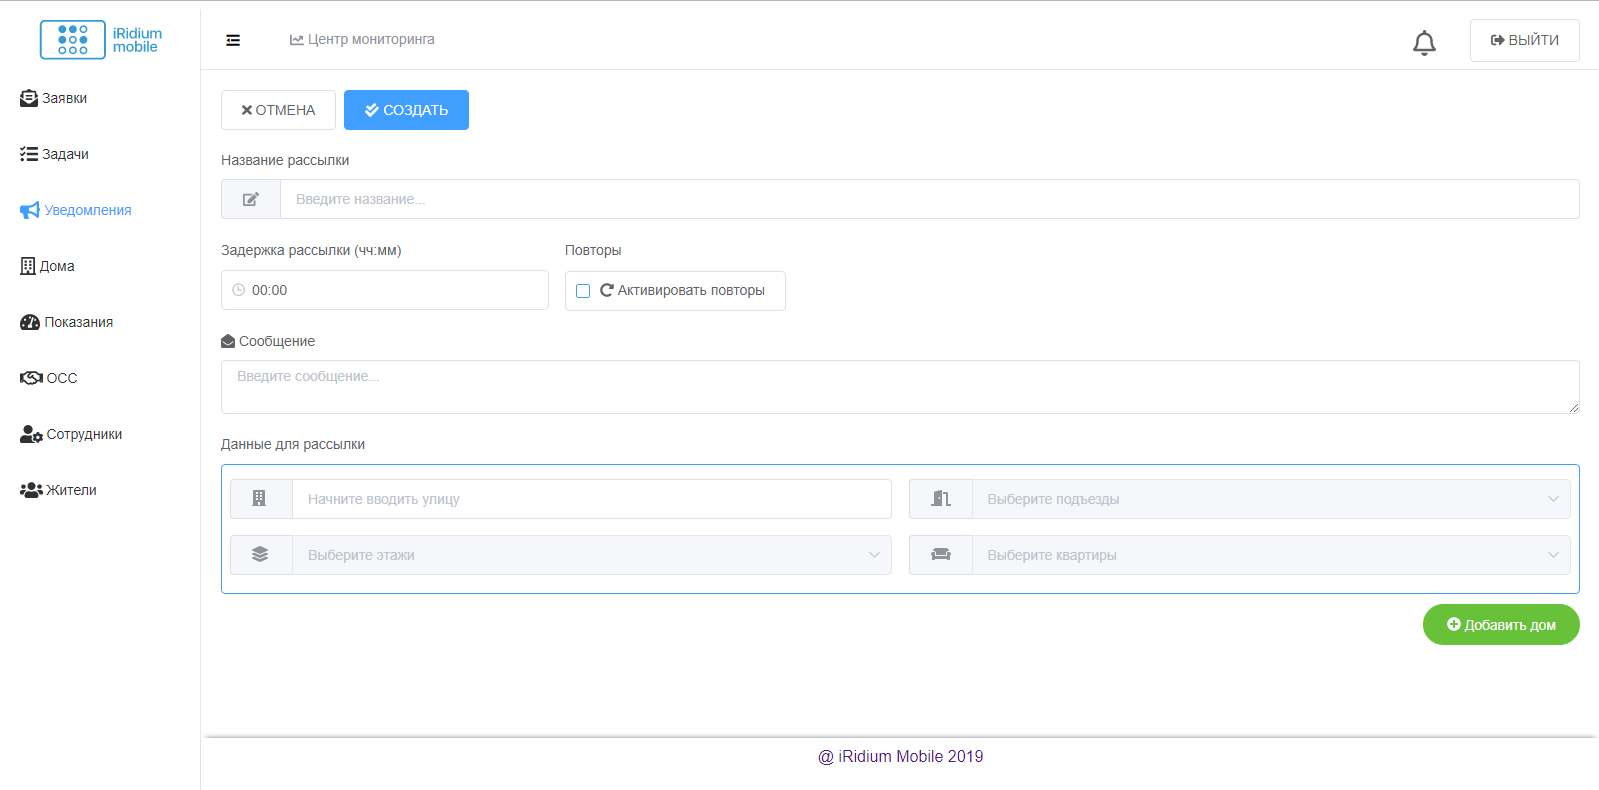Open Дома in the sidebar

tap(47, 266)
